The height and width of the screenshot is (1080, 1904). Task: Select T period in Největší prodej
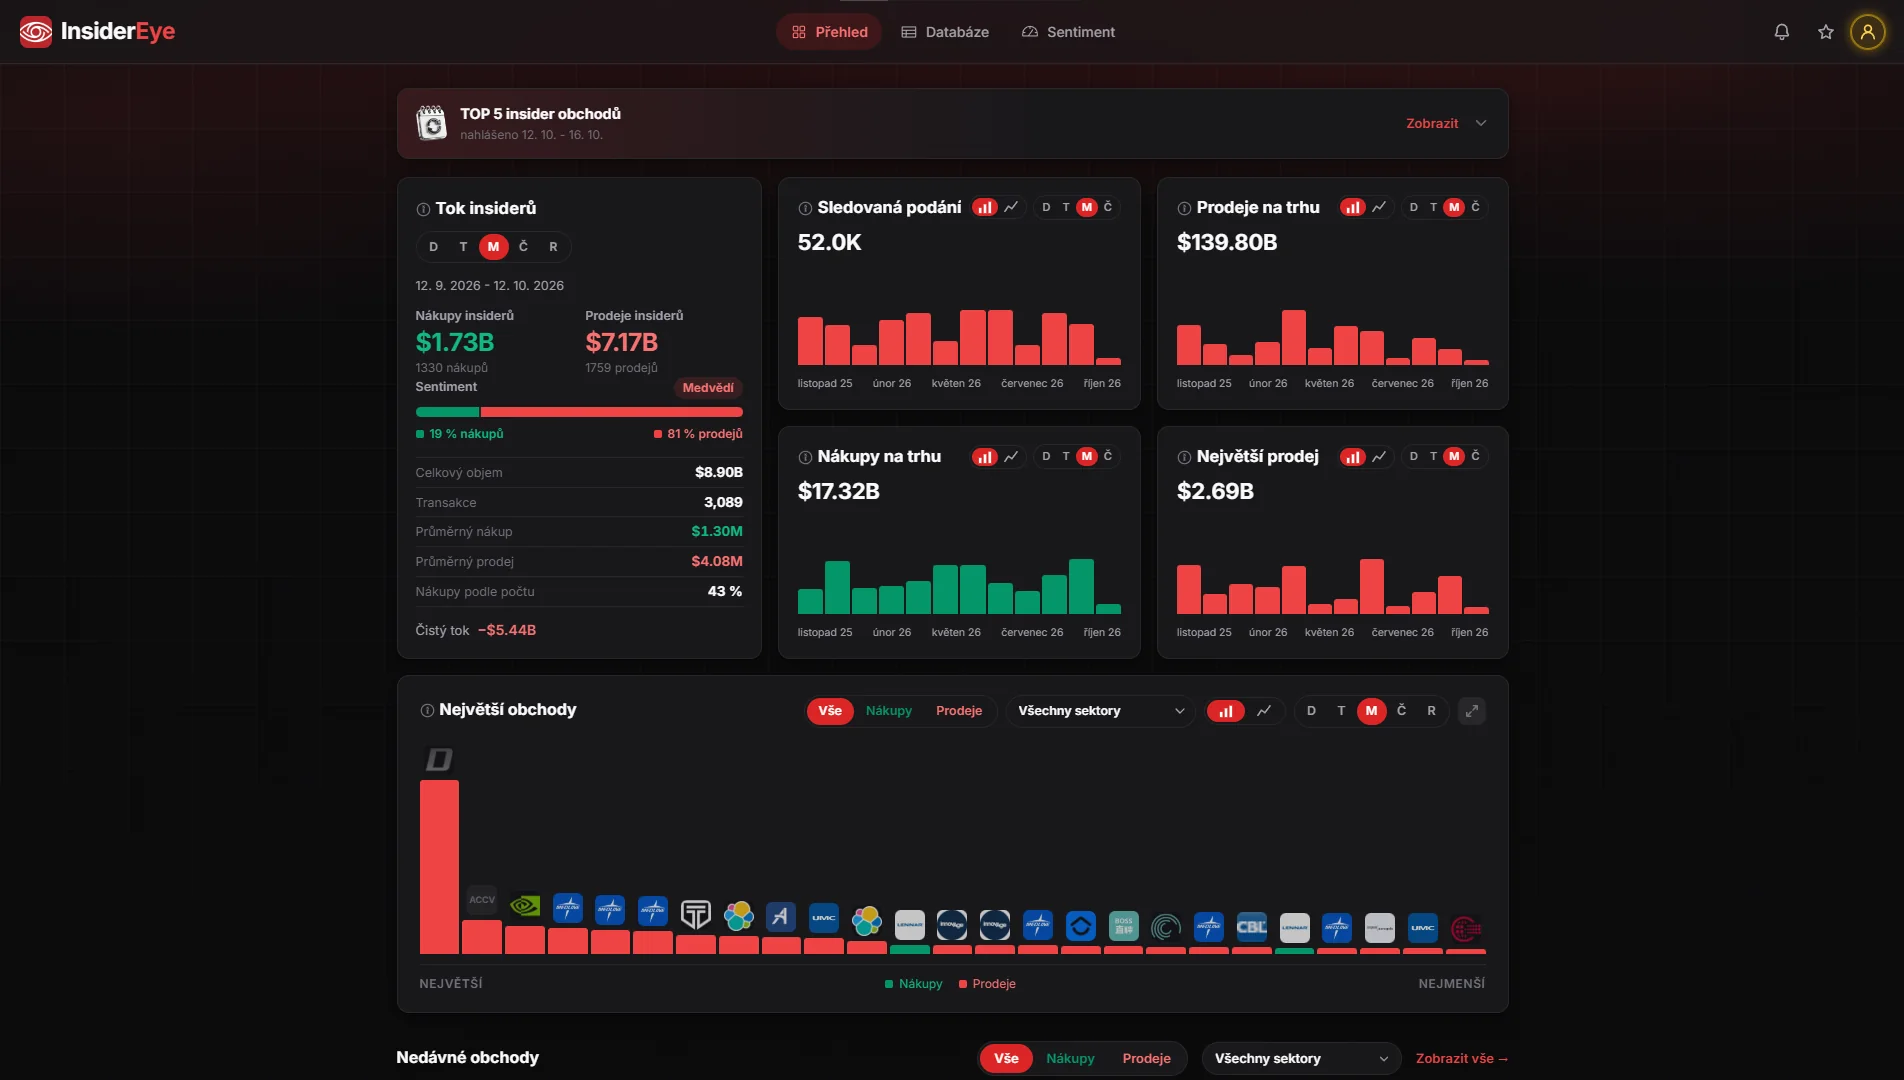pos(1434,456)
